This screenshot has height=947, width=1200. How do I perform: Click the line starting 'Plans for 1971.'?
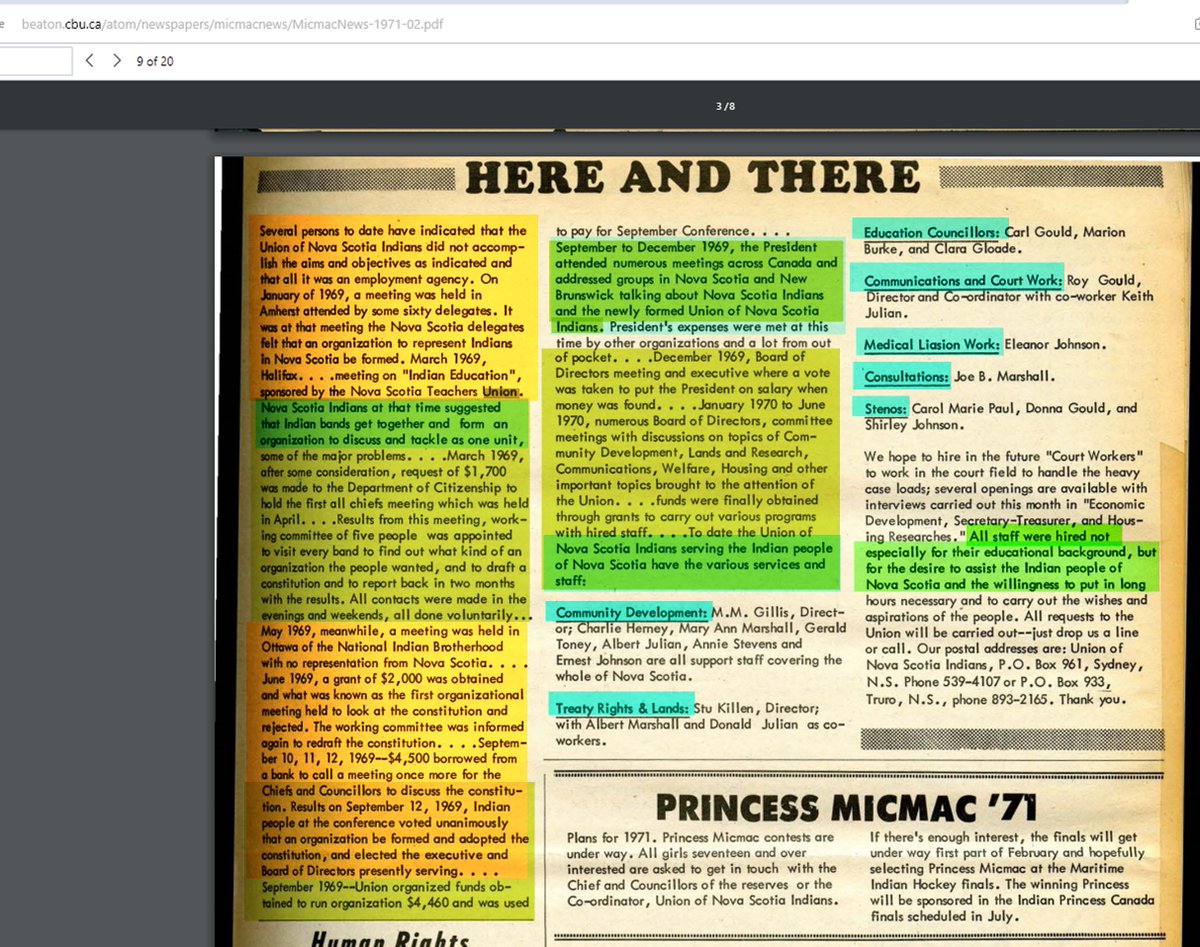click(x=700, y=837)
